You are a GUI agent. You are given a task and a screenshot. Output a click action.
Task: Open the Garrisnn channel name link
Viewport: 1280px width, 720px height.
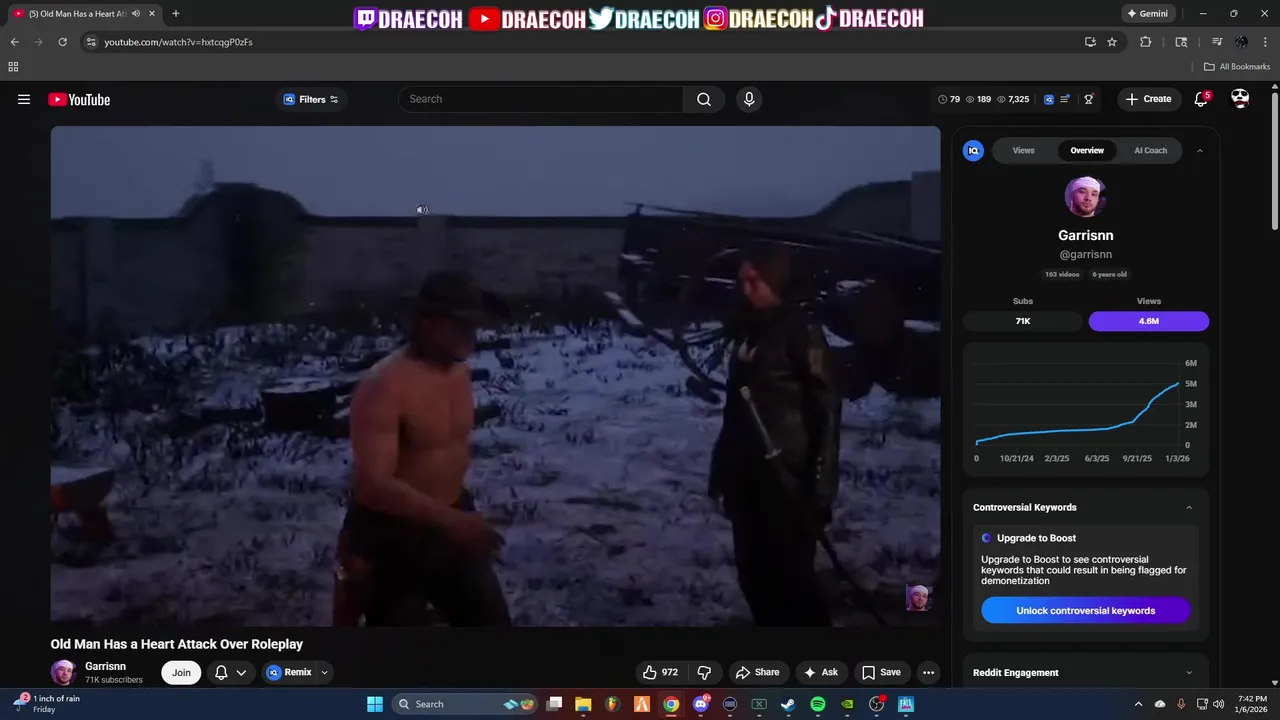[105, 666]
